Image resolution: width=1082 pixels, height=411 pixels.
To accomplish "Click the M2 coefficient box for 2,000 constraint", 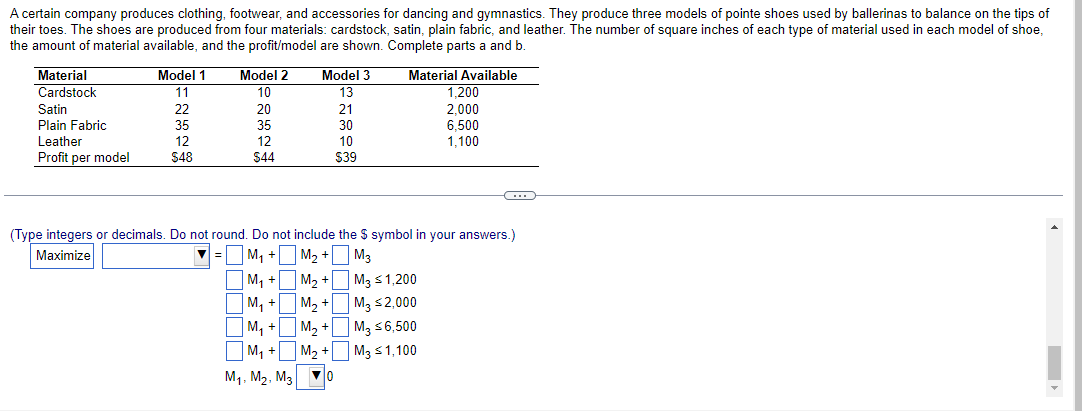I will tap(288, 303).
